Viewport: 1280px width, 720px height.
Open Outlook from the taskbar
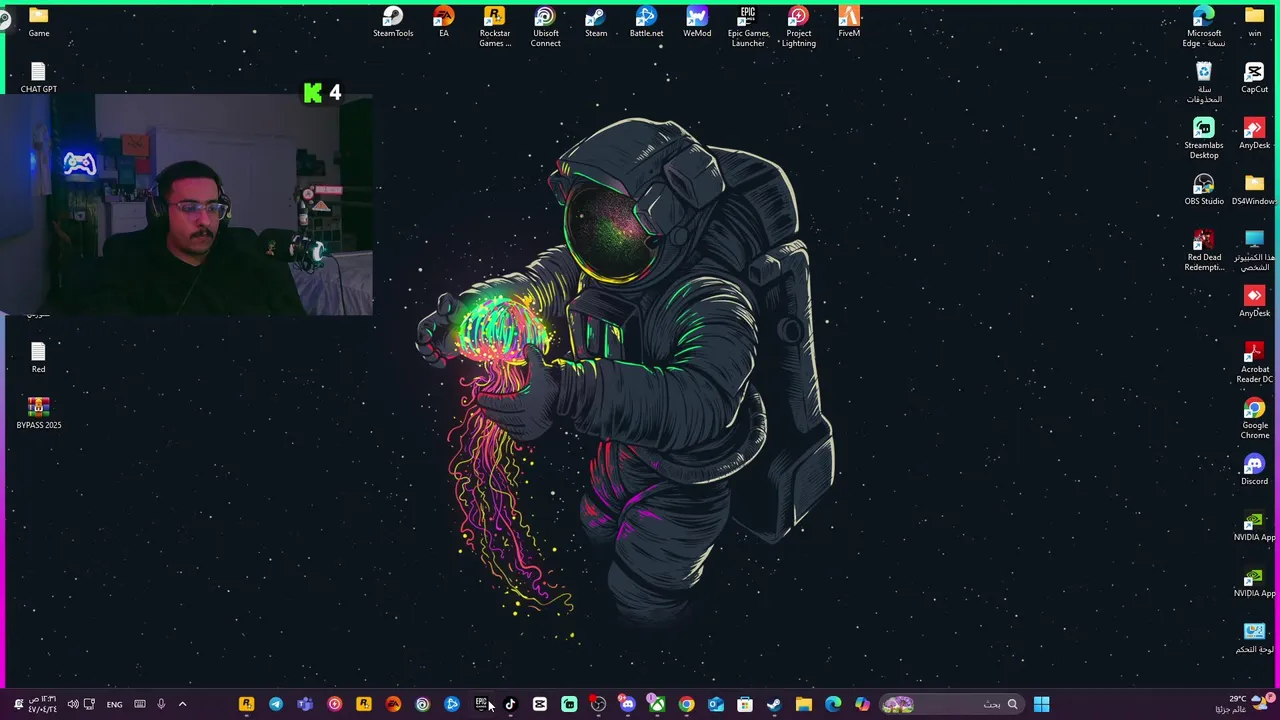(x=716, y=704)
